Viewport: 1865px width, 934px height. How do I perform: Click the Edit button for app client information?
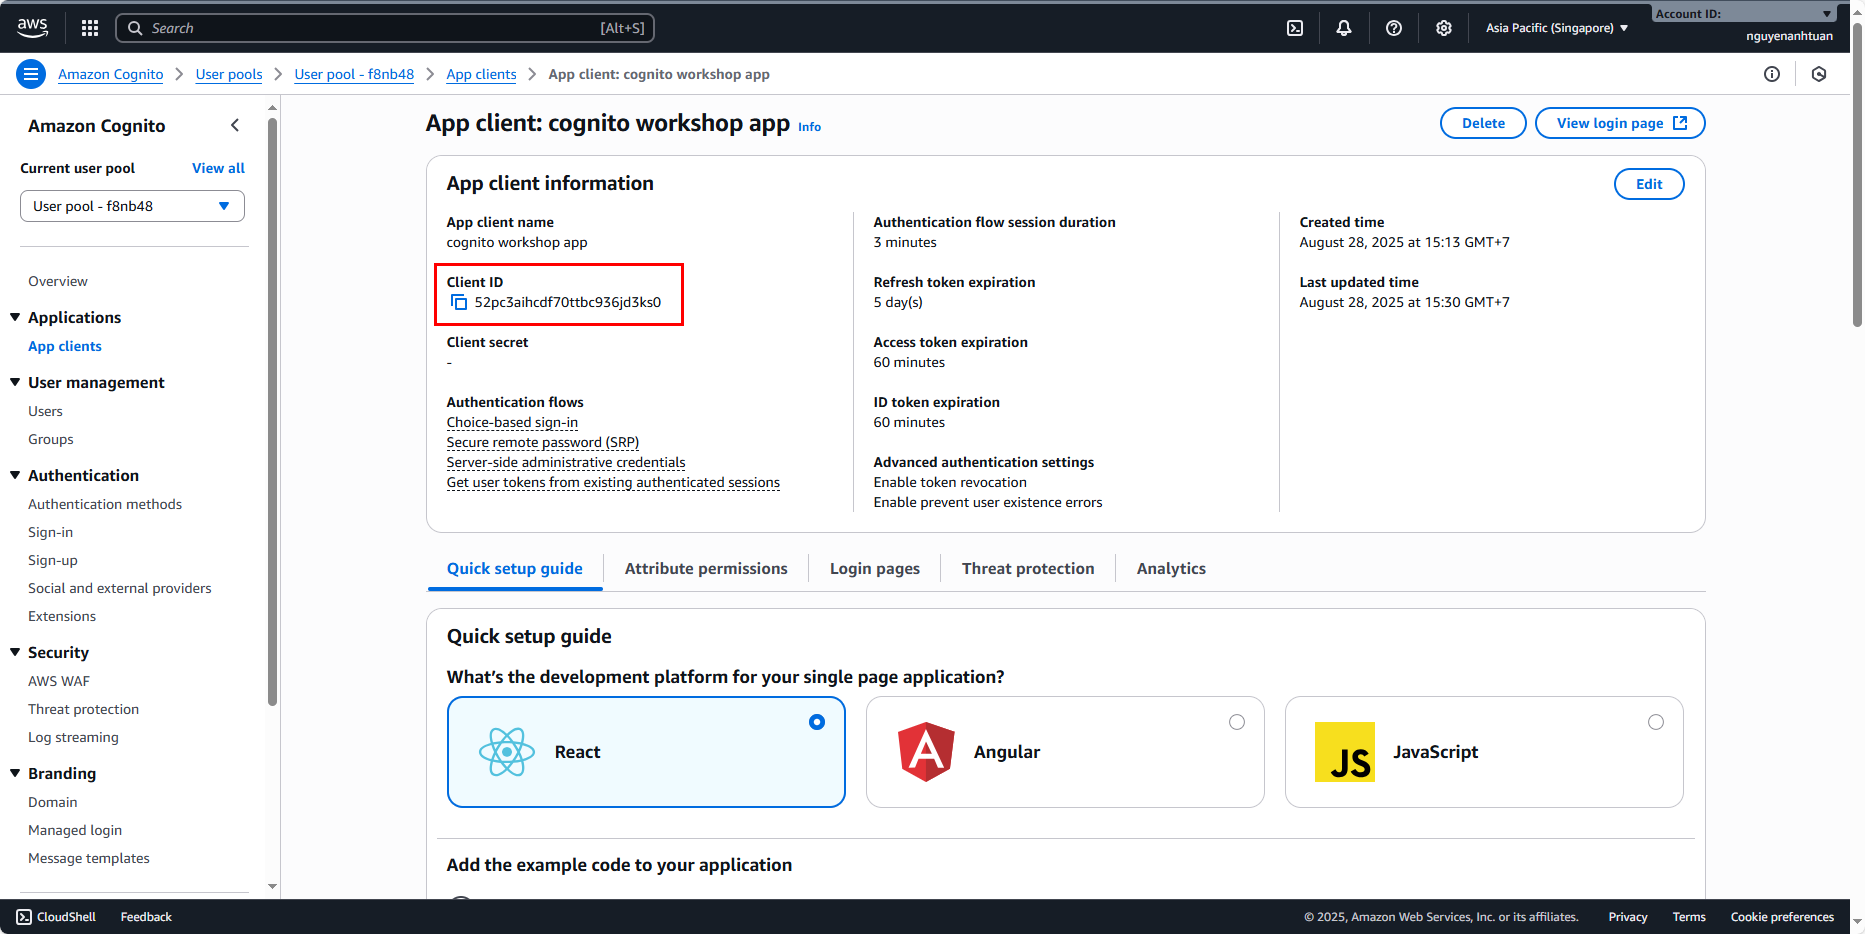point(1649,184)
